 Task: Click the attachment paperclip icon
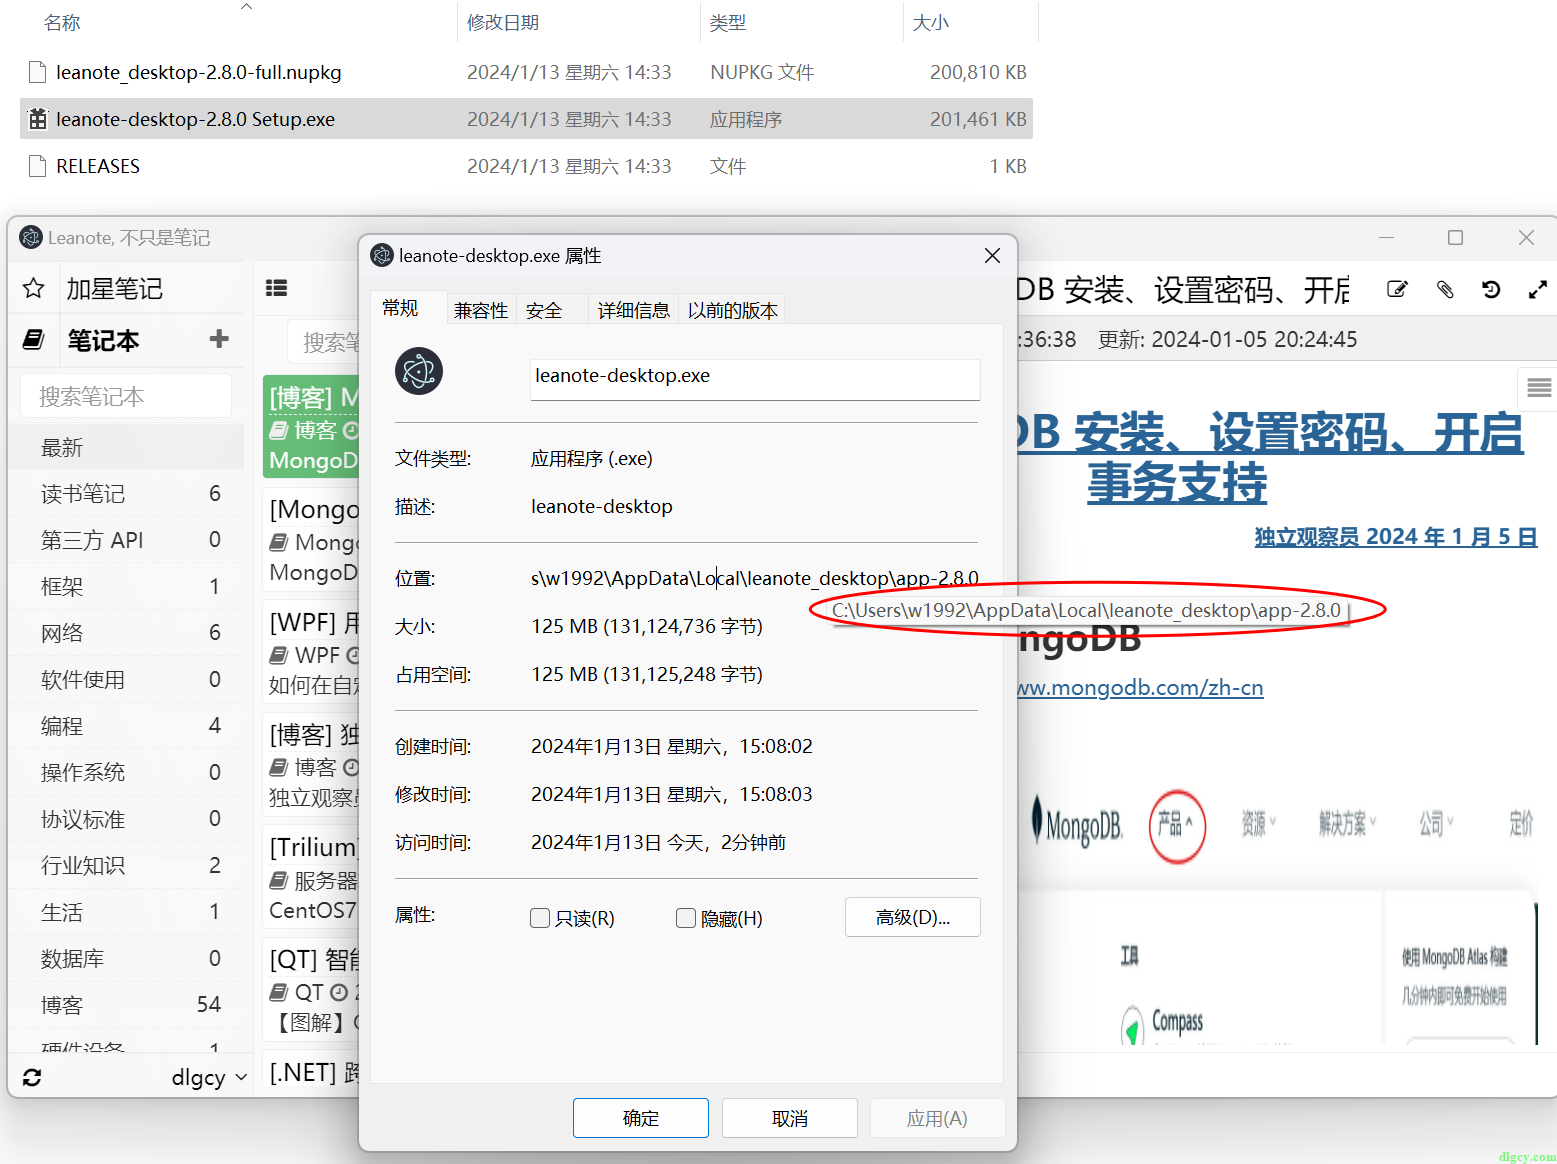point(1445,289)
